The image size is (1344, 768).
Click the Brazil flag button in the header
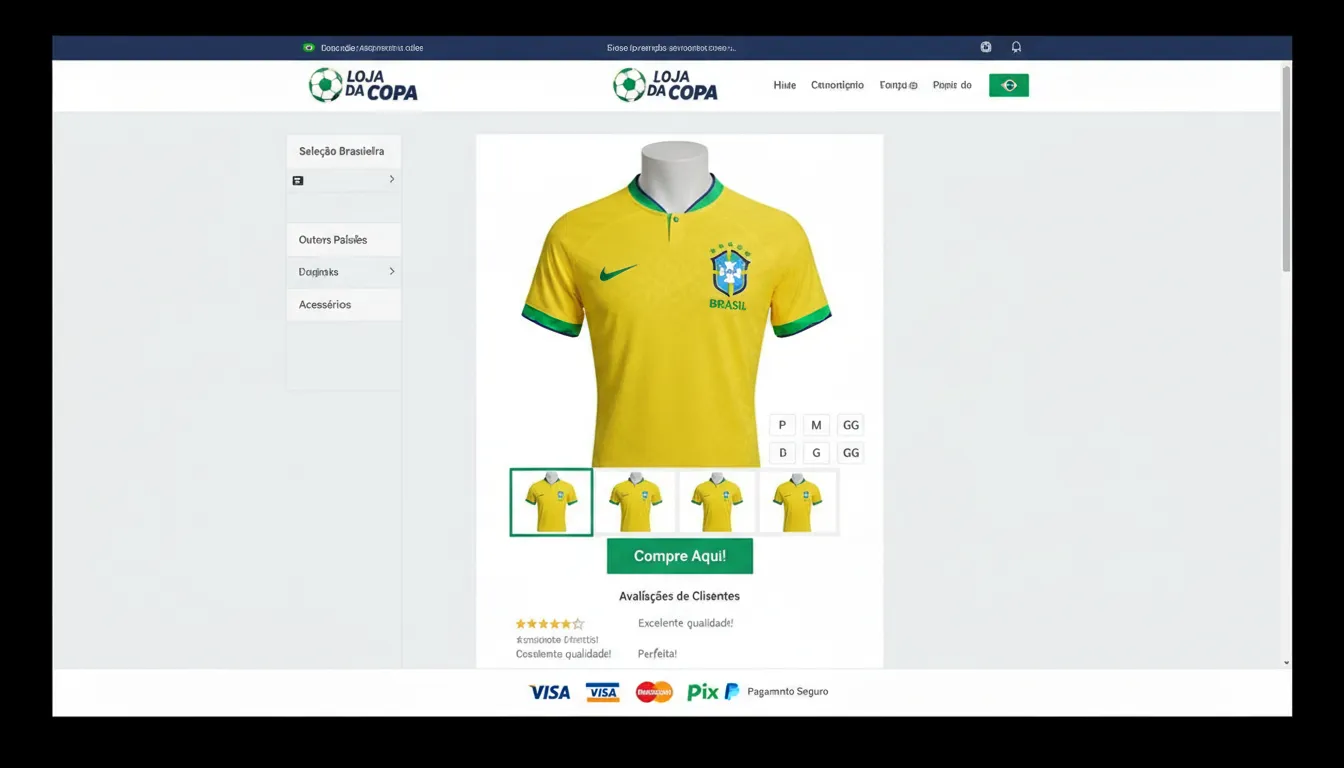(1008, 85)
